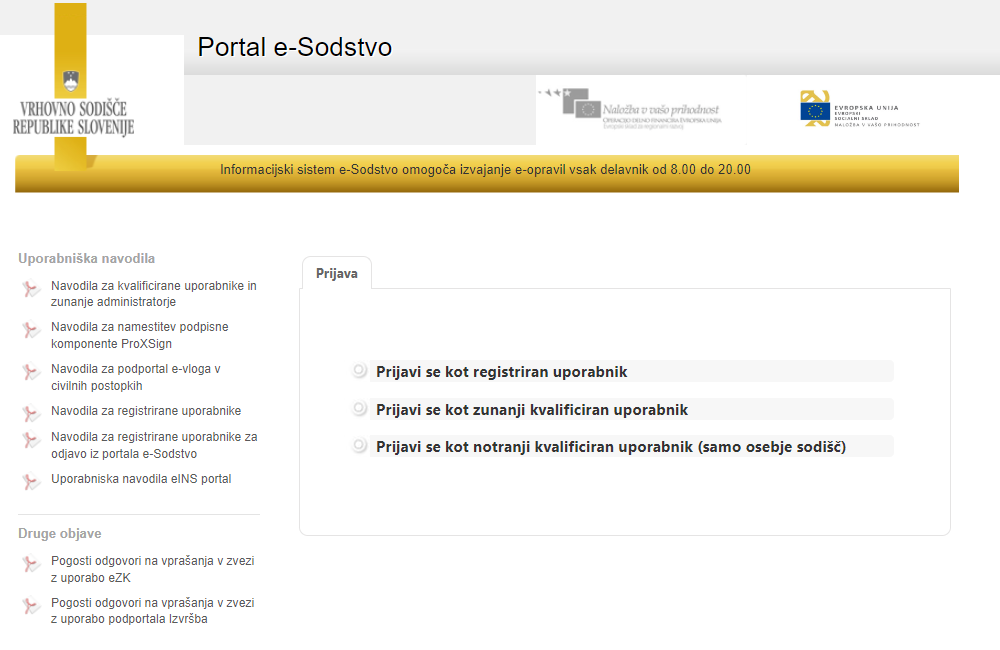Click the Evropska unija social fund logo

[859, 109]
